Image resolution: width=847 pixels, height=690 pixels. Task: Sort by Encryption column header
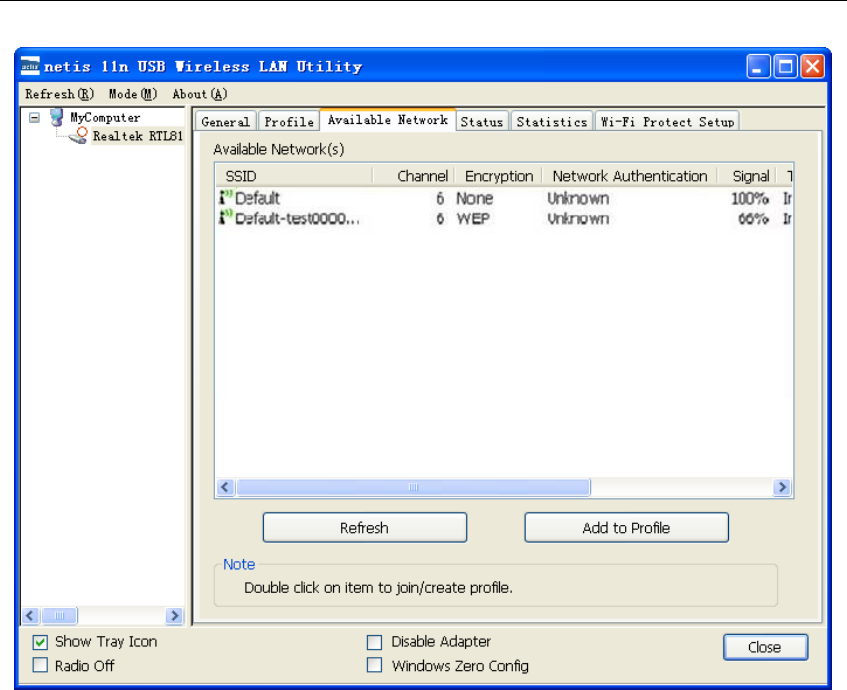coord(499,176)
